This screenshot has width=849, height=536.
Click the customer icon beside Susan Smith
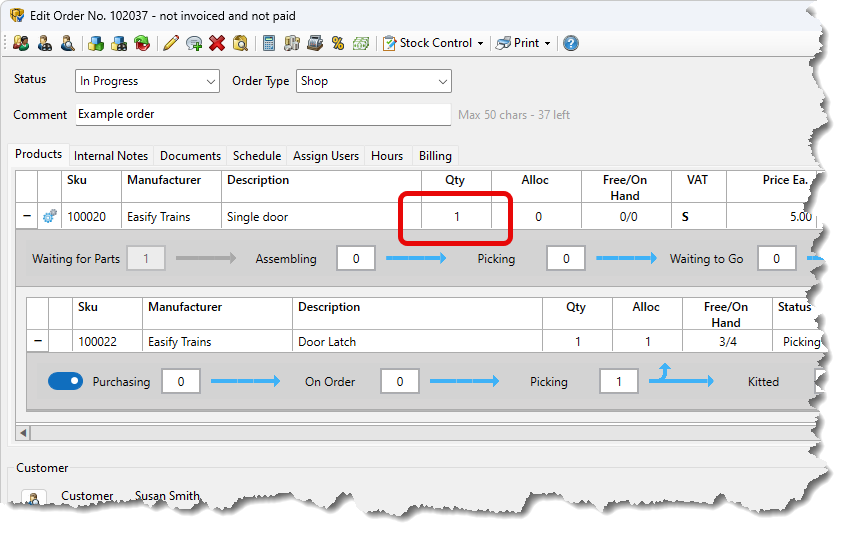pos(33,498)
